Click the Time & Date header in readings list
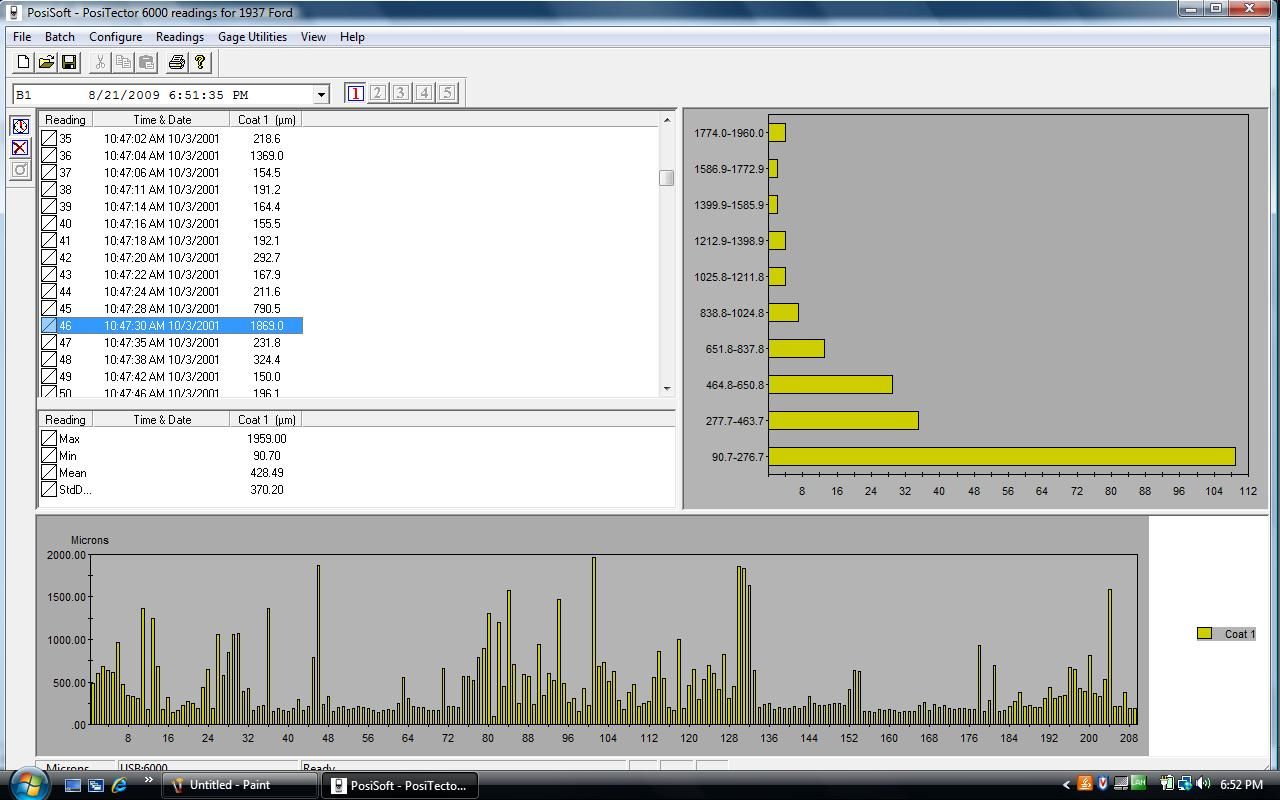The height and width of the screenshot is (800, 1280). click(x=162, y=120)
